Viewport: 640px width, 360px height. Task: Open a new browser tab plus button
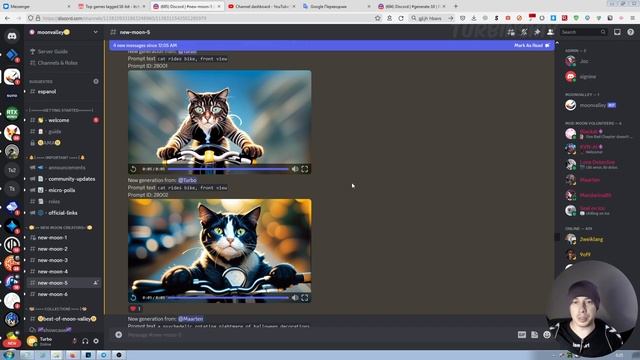coord(456,7)
